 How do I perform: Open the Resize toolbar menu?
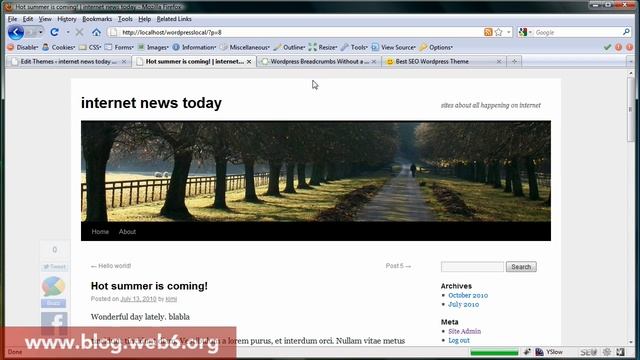[x=323, y=47]
